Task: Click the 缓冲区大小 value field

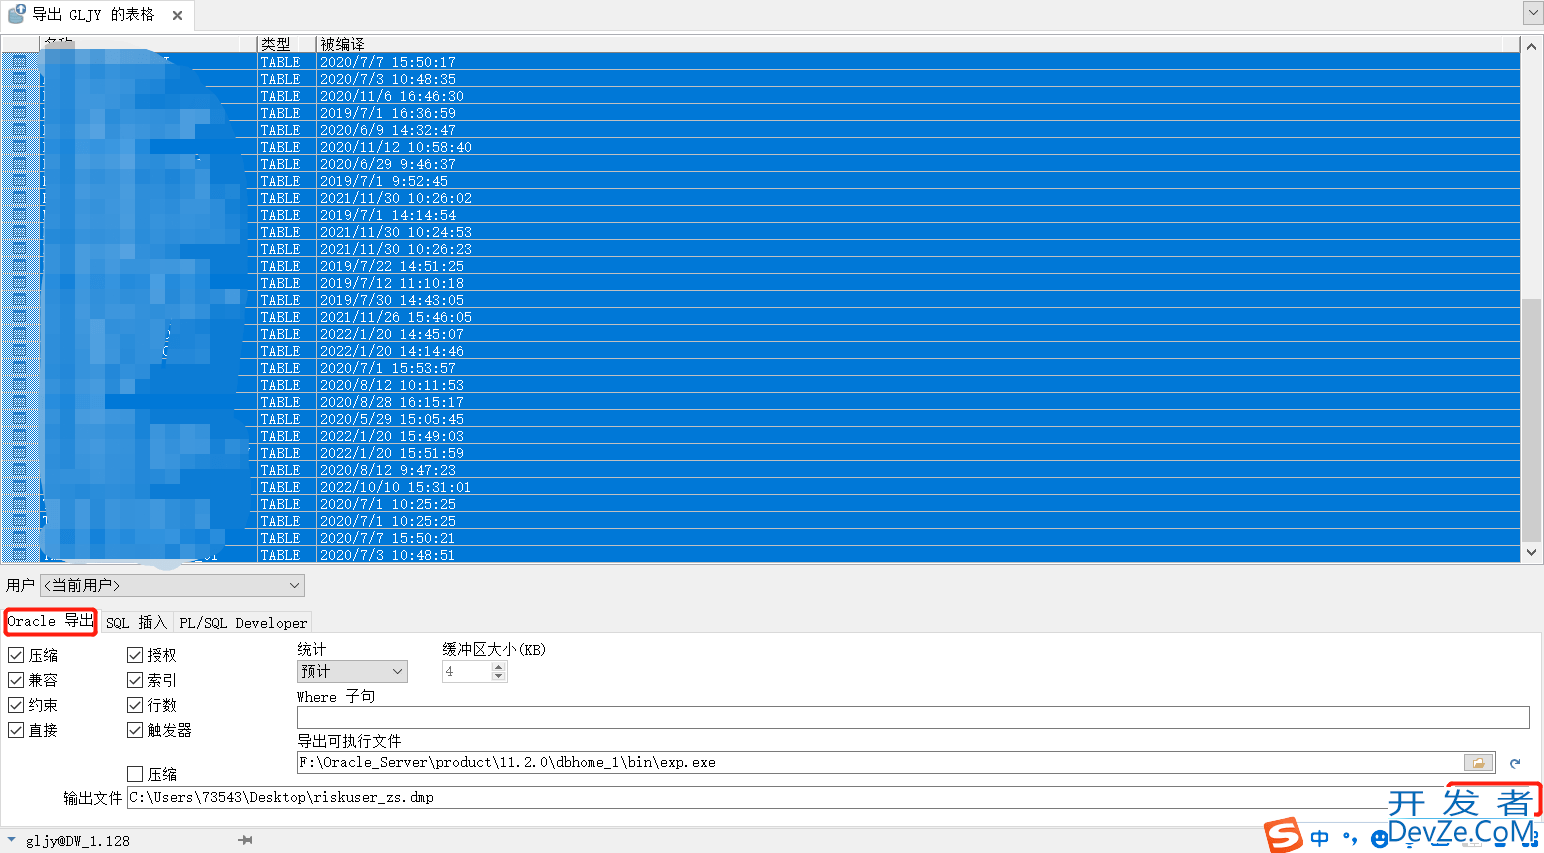Action: pos(467,671)
